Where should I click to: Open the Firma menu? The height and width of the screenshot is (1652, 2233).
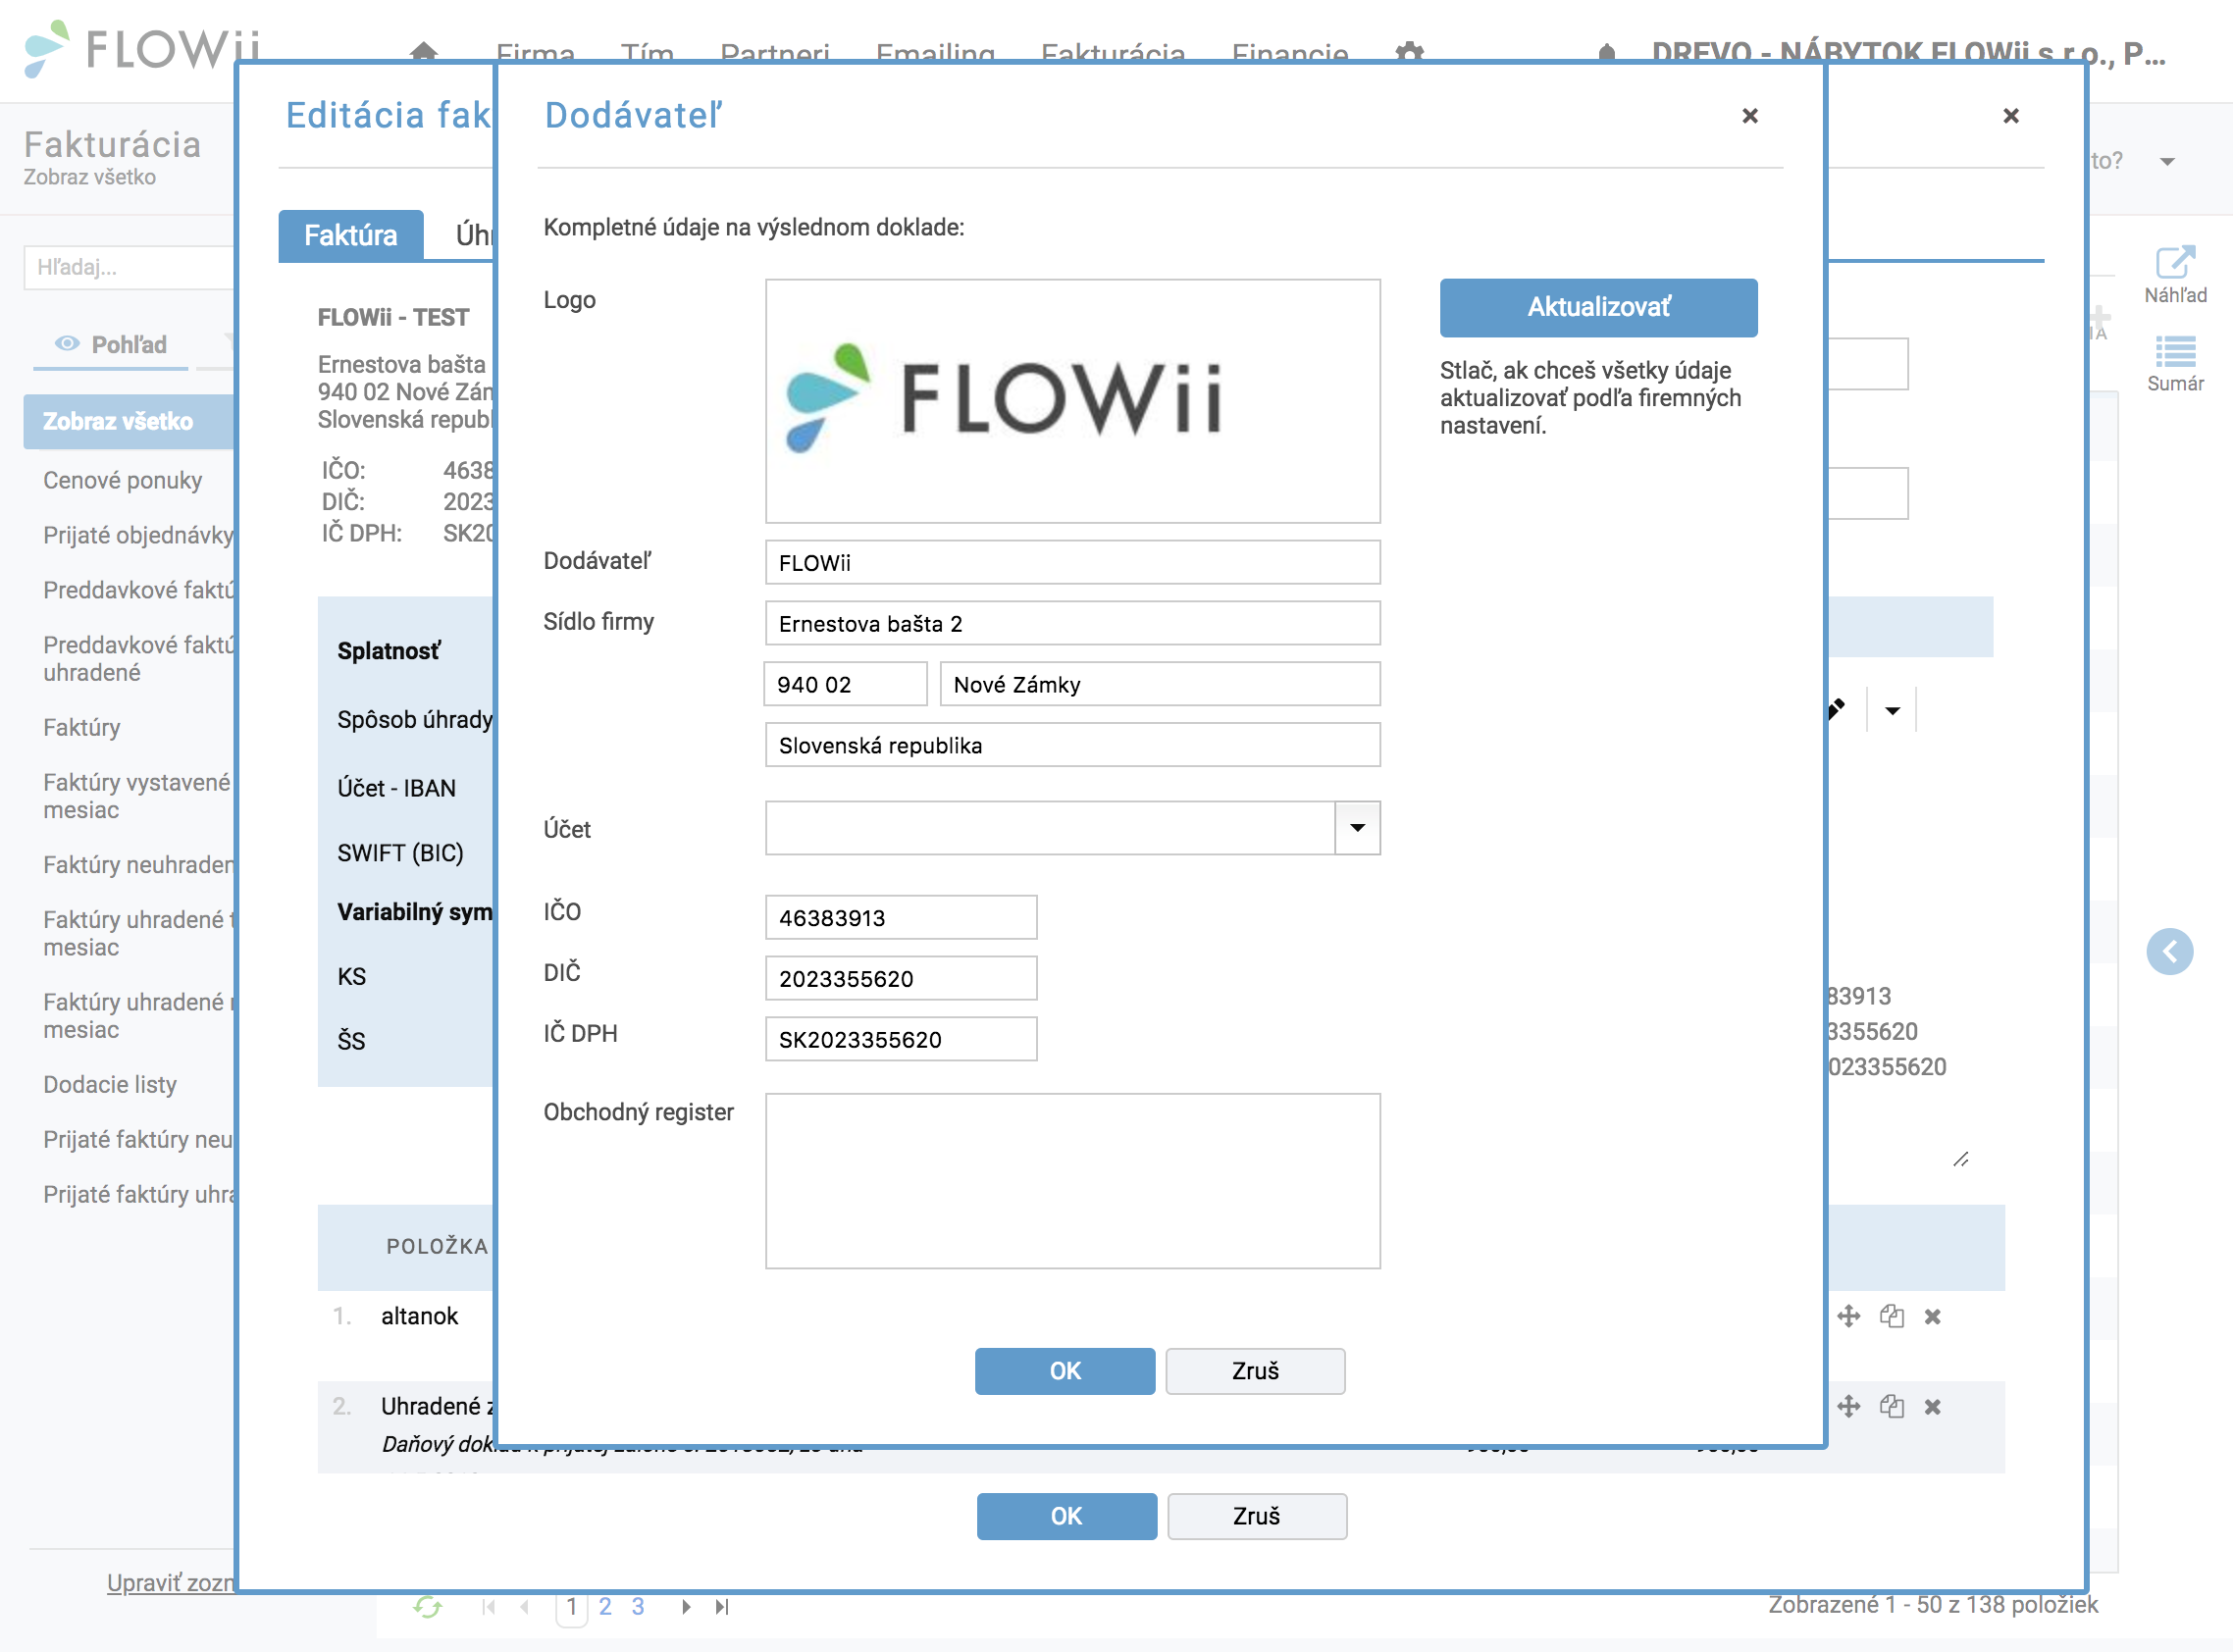click(535, 52)
